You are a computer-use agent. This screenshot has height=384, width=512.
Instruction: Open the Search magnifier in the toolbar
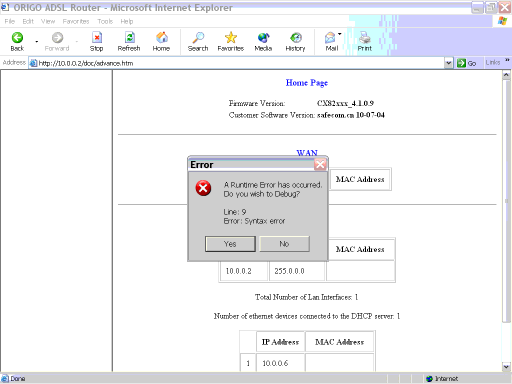pyautogui.click(x=198, y=37)
